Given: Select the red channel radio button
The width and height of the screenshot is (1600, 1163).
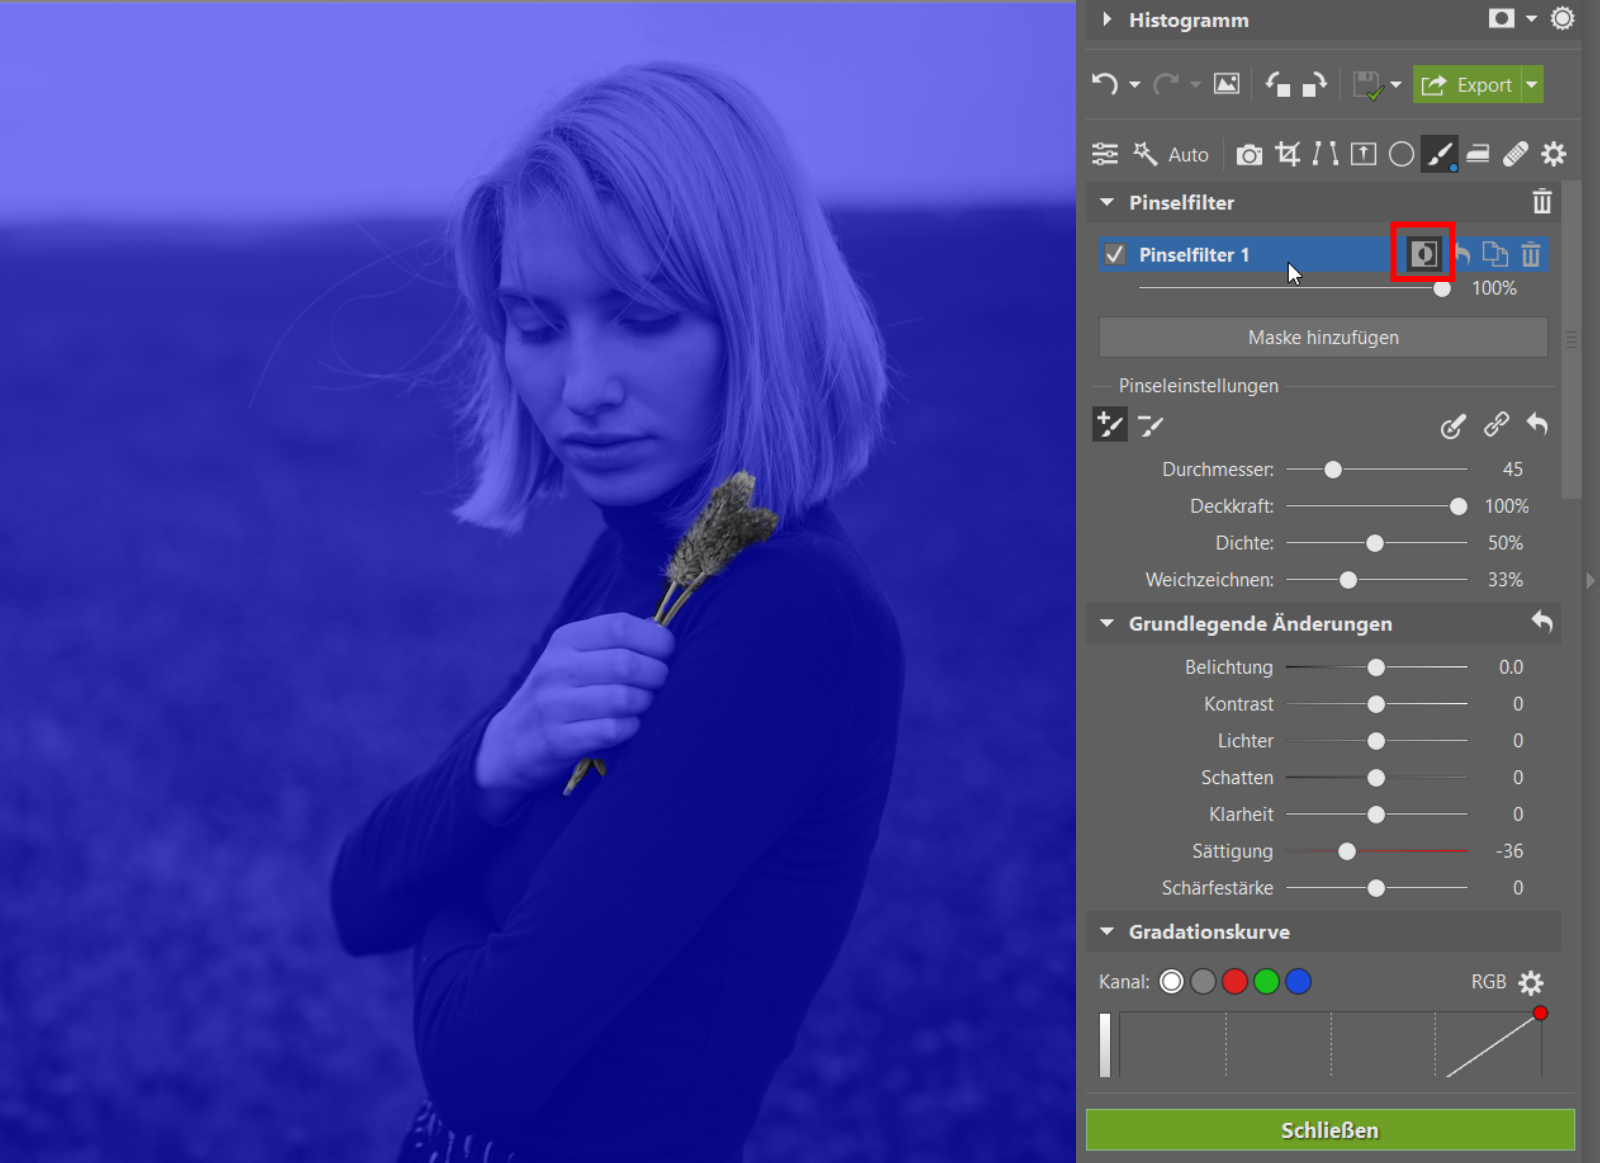Looking at the screenshot, I should tap(1235, 982).
